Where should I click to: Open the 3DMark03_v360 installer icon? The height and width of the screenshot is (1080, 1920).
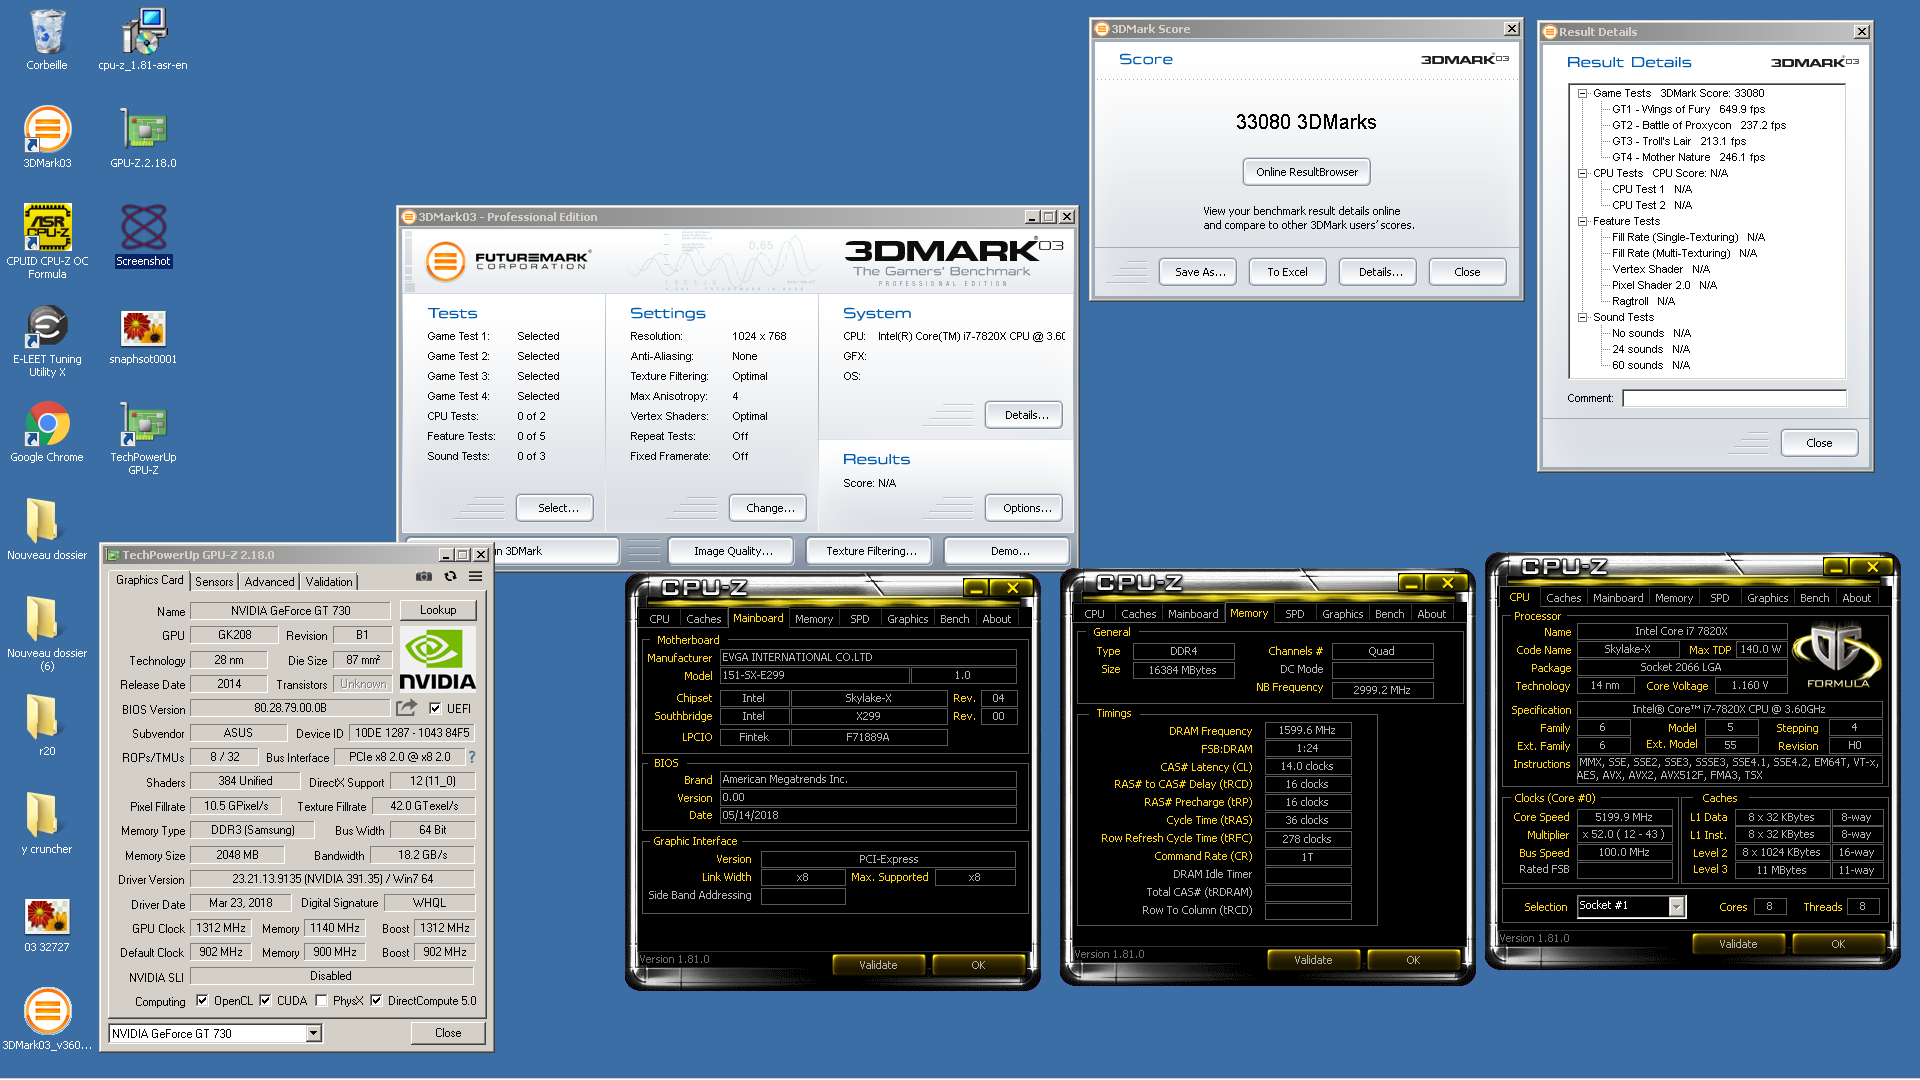[x=47, y=1019]
